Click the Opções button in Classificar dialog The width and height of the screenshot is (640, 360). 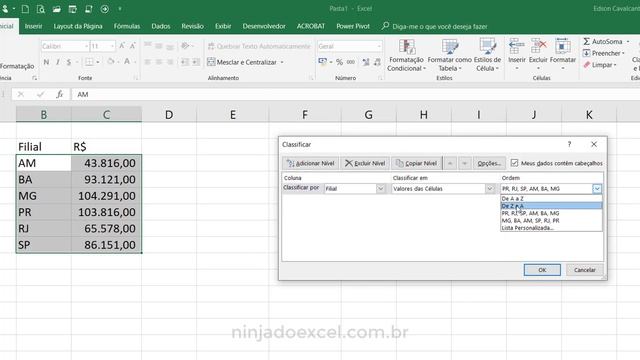(489, 163)
